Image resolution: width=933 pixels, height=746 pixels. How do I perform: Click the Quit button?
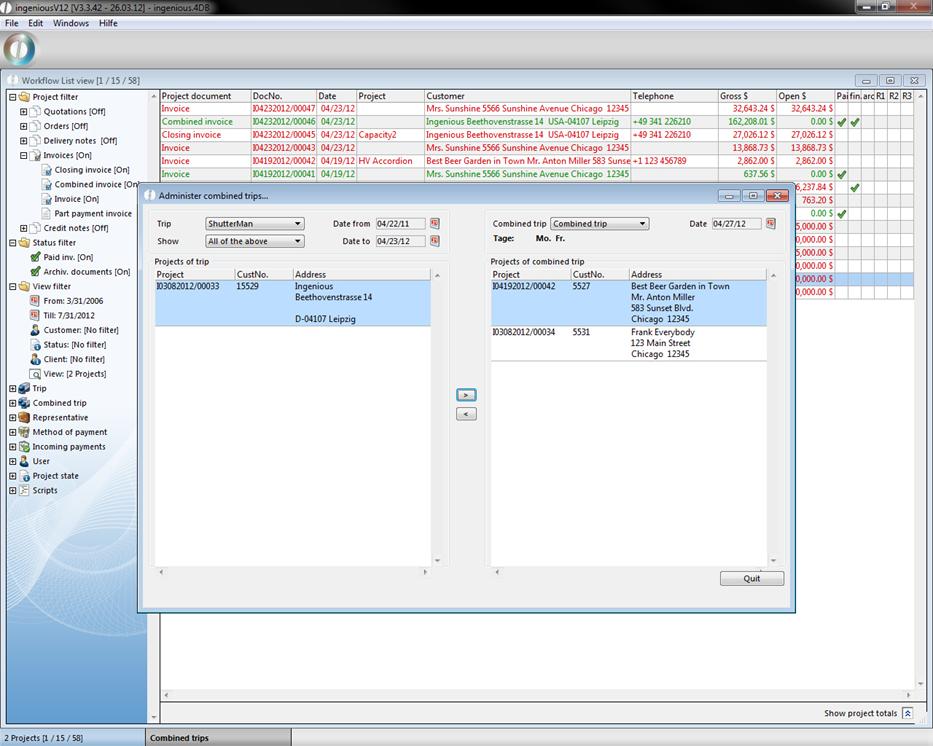point(751,578)
